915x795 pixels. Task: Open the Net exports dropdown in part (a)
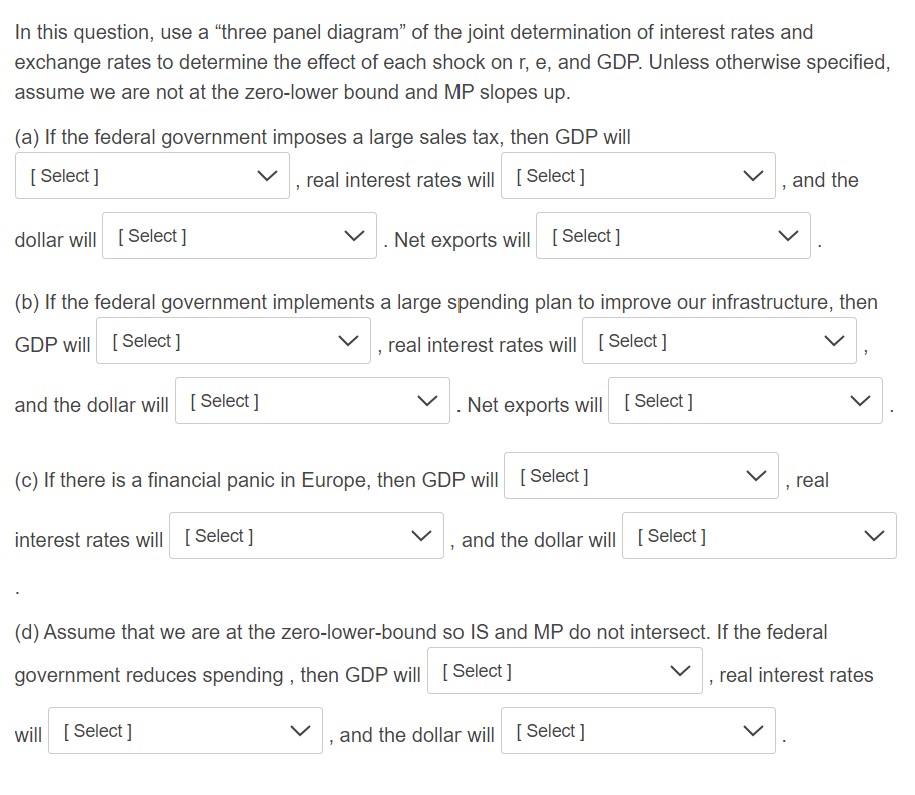pyautogui.click(x=672, y=235)
